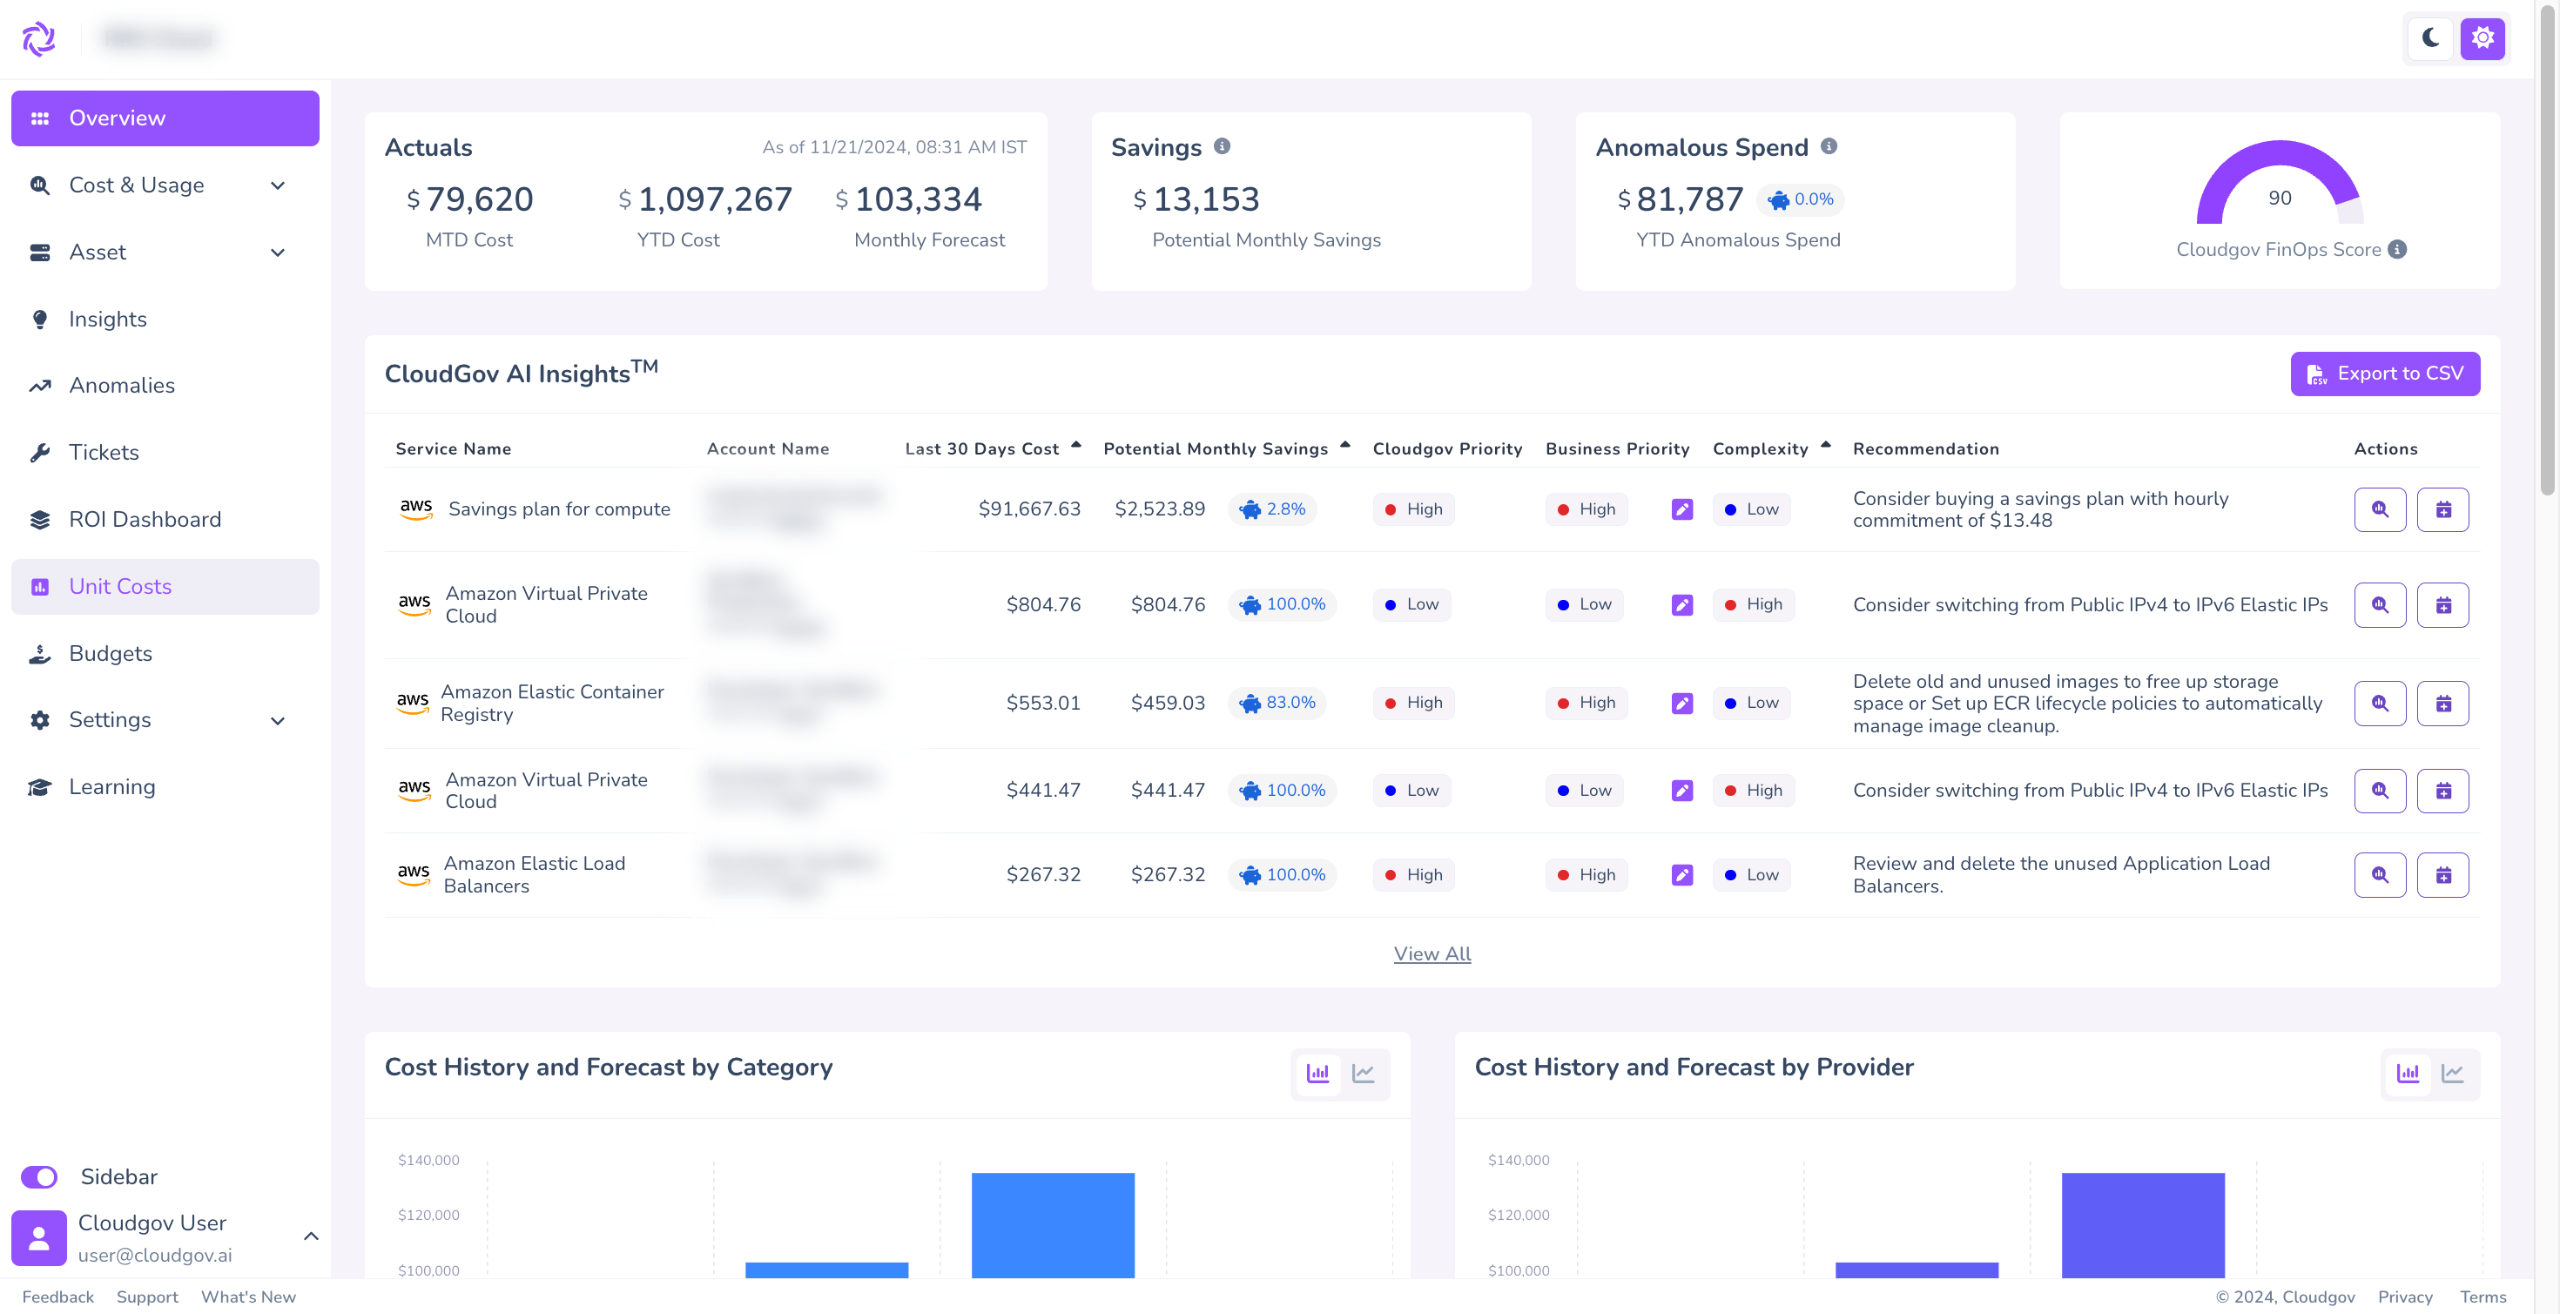Click Cloudgov logo in top-left corner

point(39,39)
